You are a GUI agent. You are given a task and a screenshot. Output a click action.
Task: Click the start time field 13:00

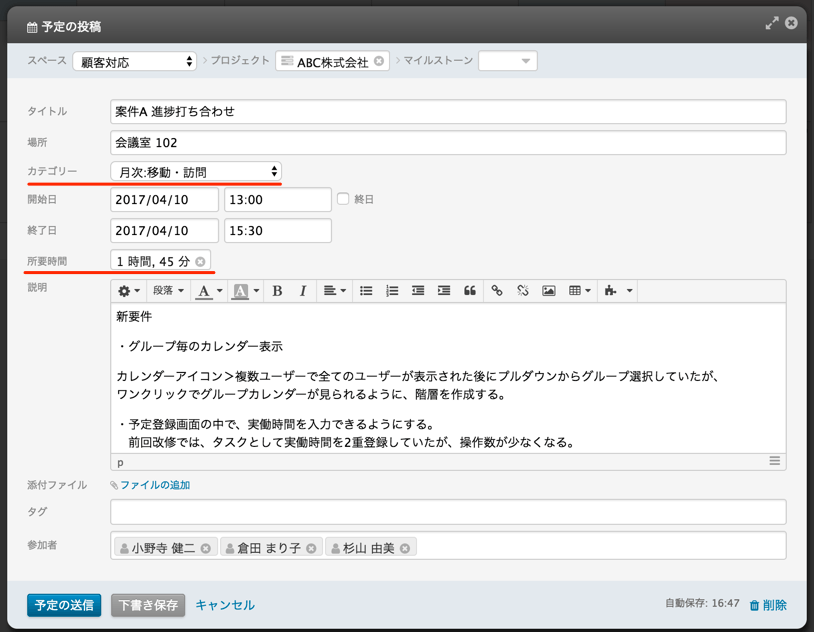[x=278, y=200]
